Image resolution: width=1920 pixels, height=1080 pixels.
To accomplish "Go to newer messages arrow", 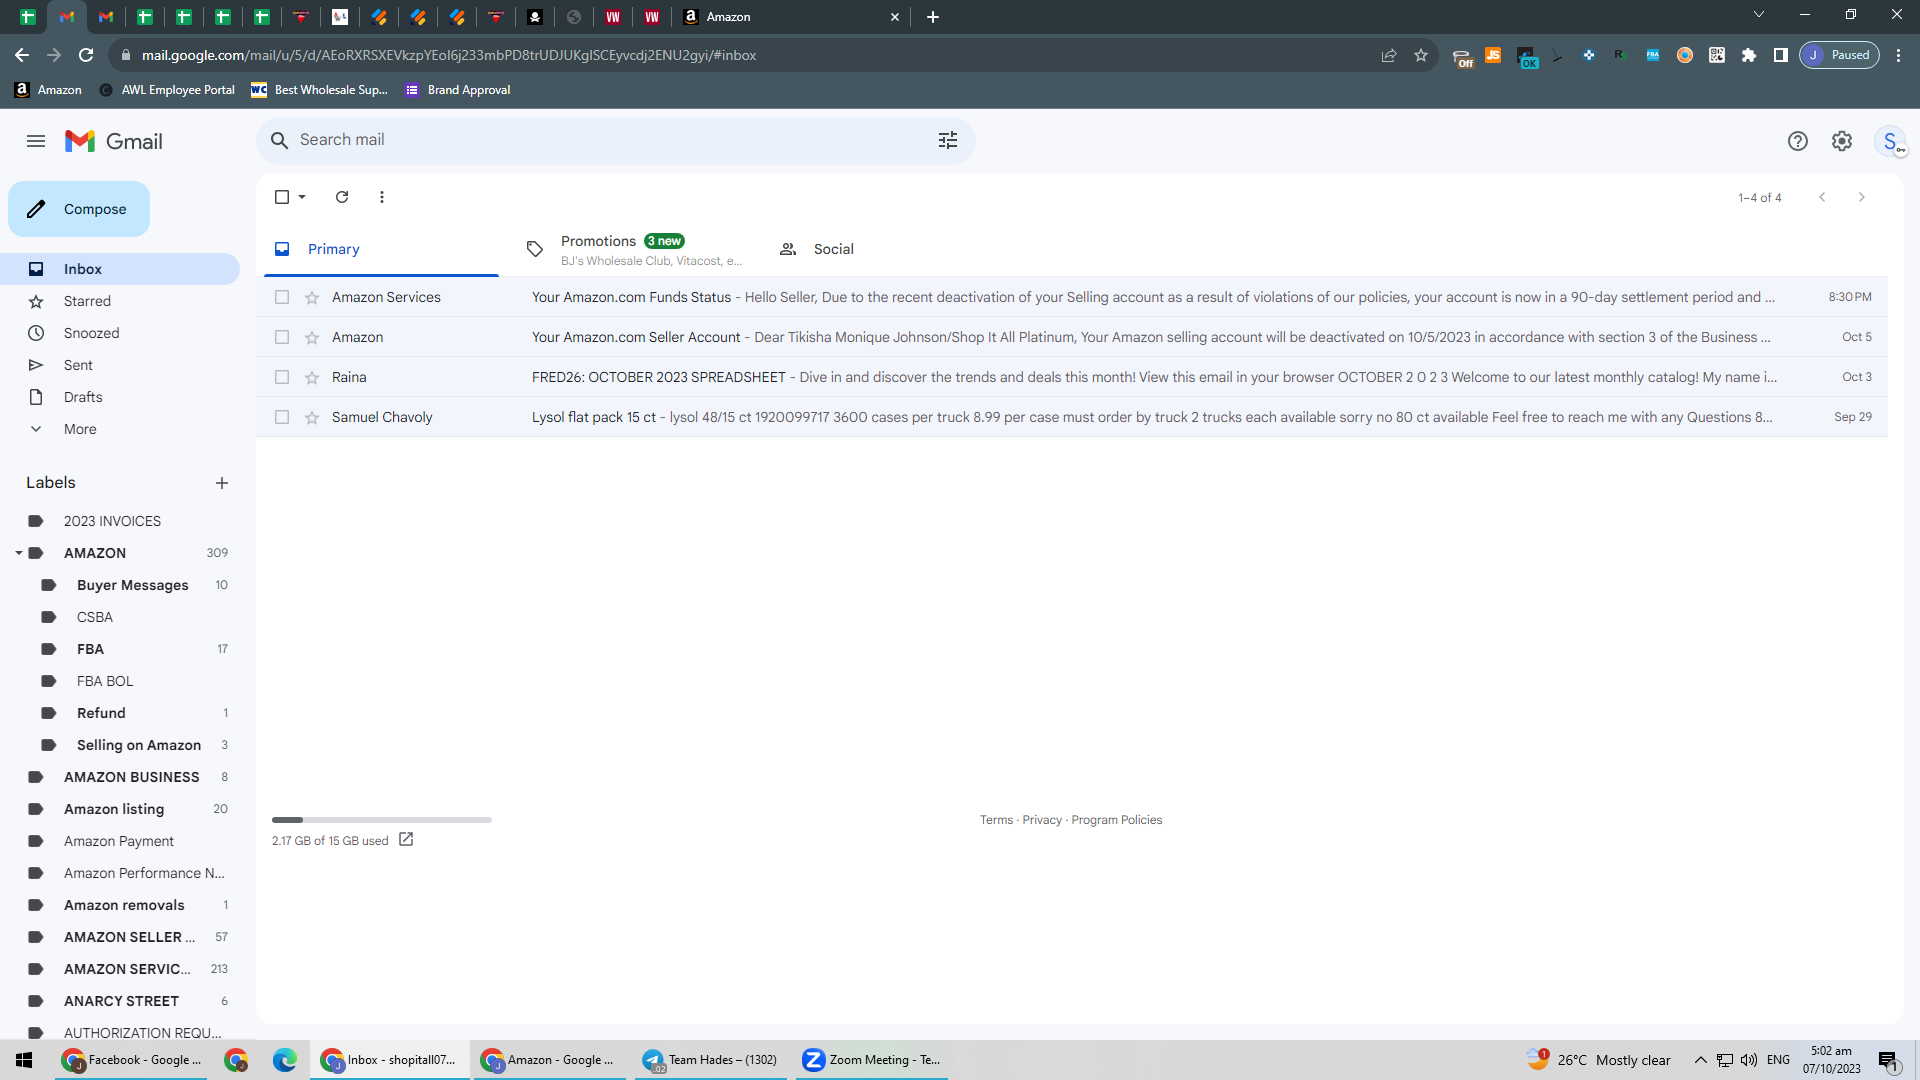I will [1822, 197].
